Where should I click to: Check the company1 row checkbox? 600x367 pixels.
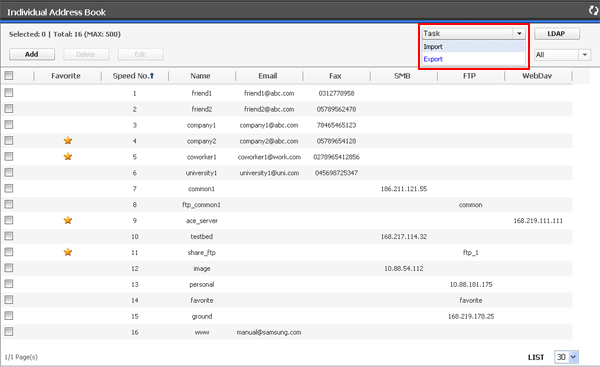pyautogui.click(x=9, y=125)
